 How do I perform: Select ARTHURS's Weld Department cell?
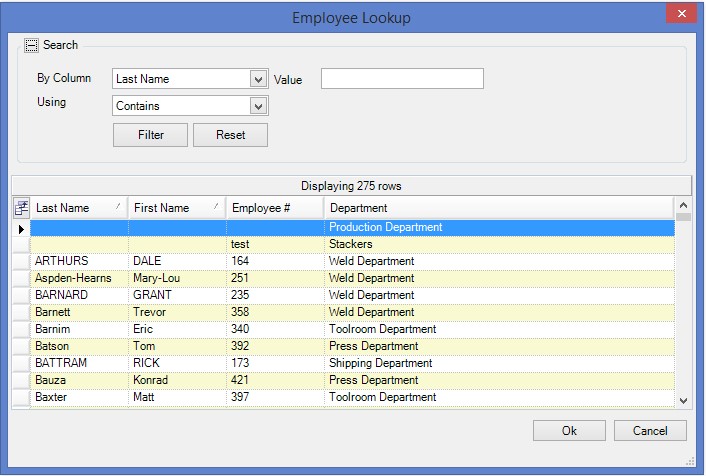click(499, 261)
